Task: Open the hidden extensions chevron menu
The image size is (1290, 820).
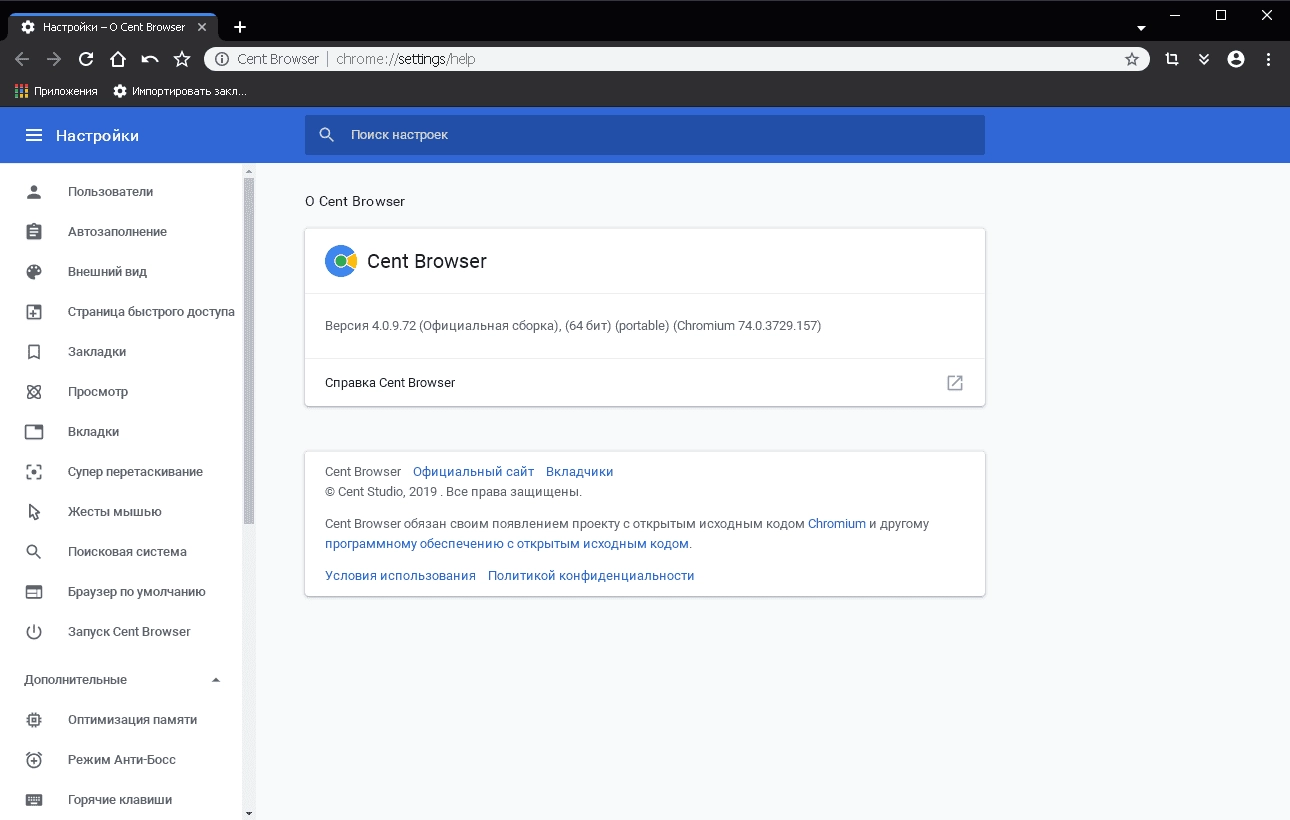Action: 1204,59
